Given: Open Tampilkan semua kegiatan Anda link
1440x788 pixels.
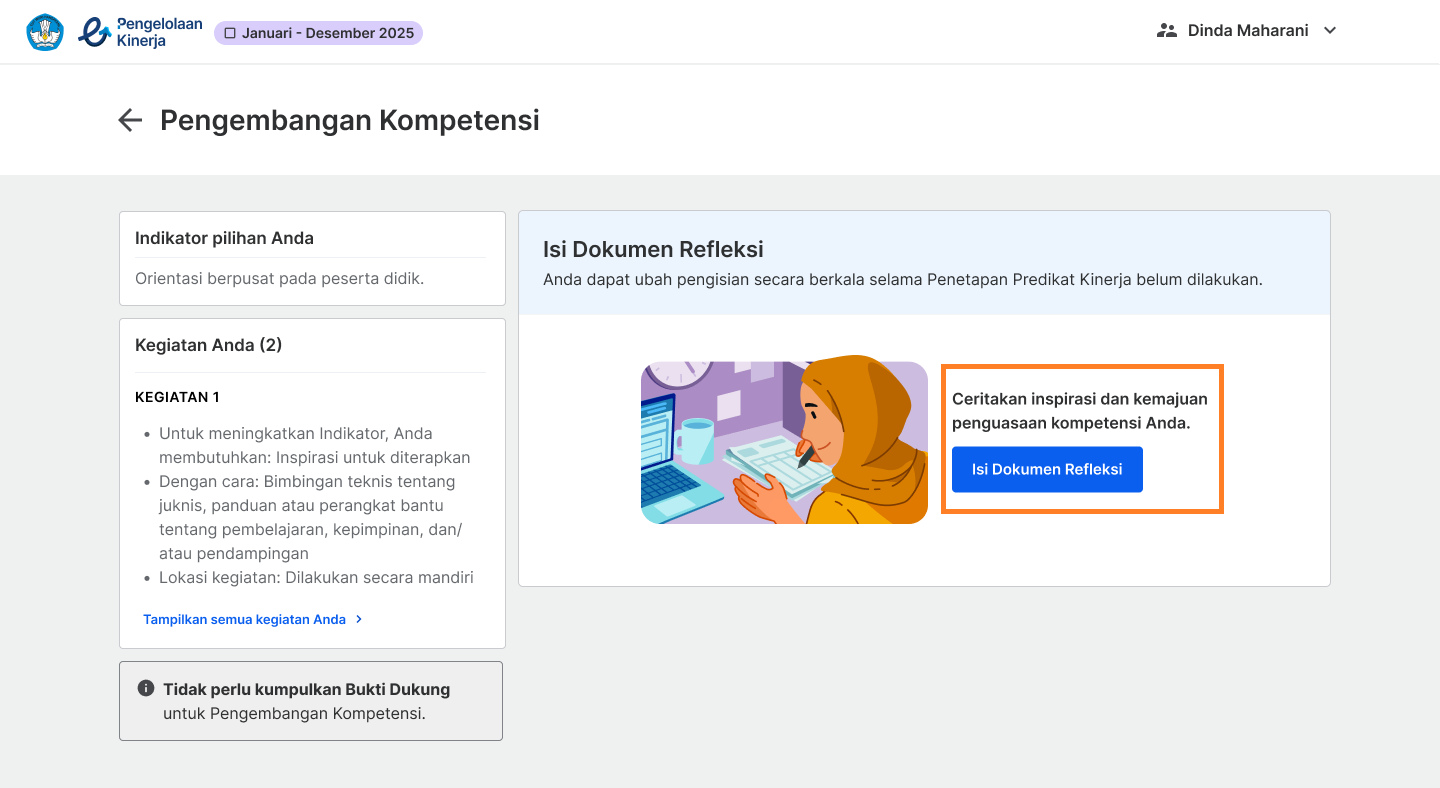Looking at the screenshot, I should [244, 619].
